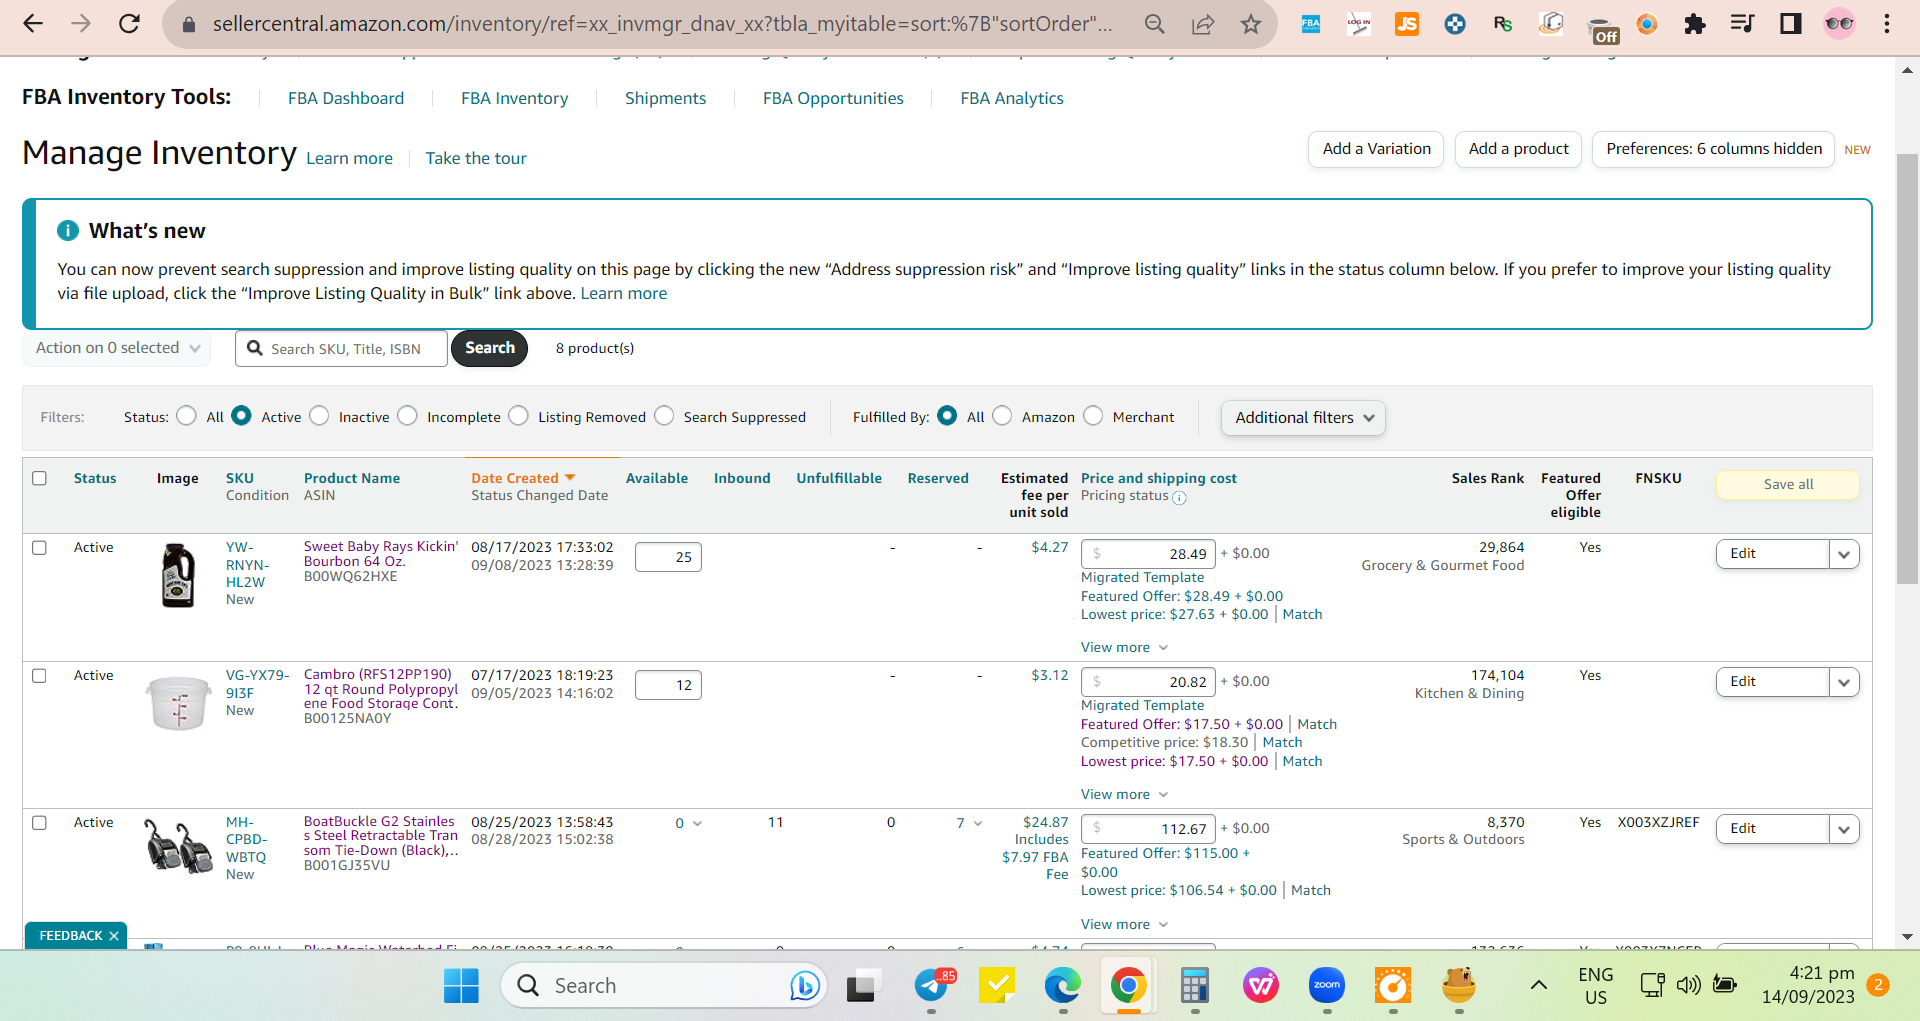Select the Amazon fulfilled-by radio button

coord(1002,416)
